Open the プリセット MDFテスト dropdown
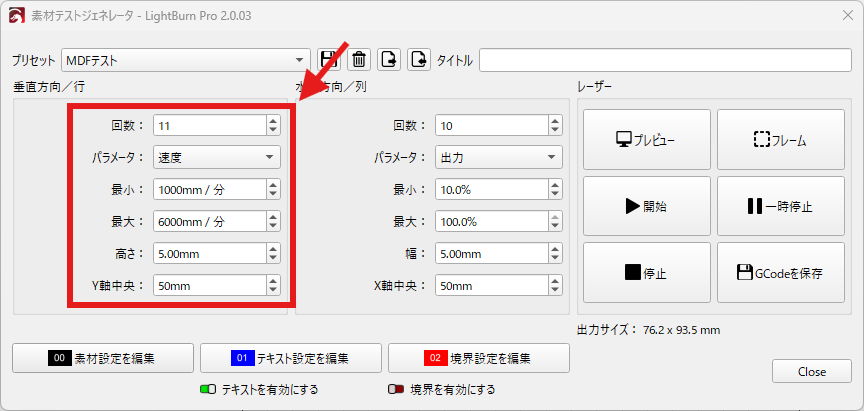This screenshot has width=864, height=411. click(186, 60)
